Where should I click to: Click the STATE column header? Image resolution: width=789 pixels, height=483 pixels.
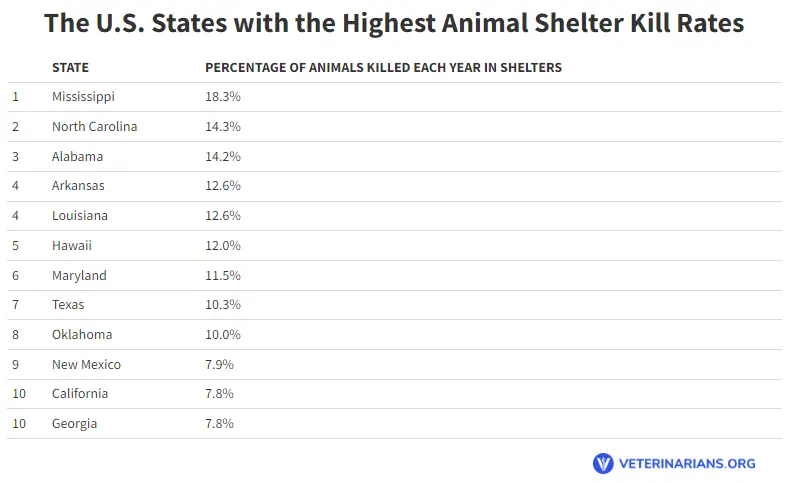70,68
